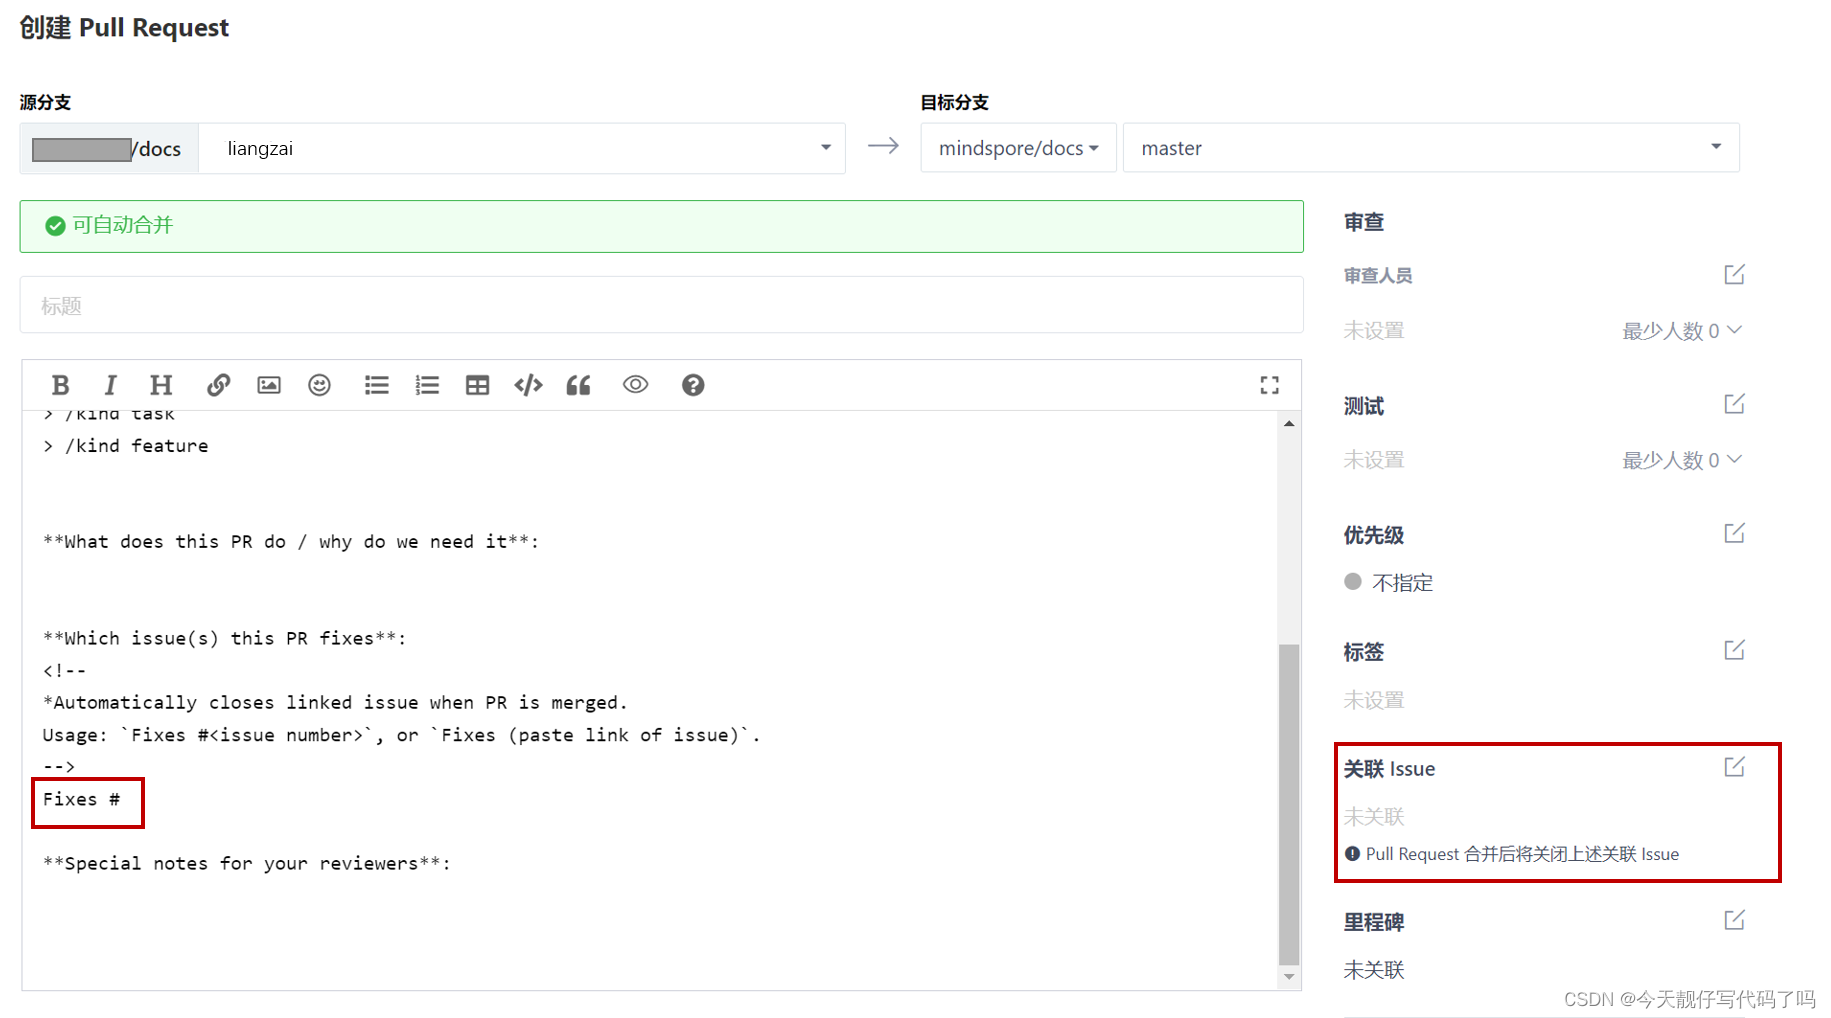Toggle bold formatting in the editor
The image size is (1831, 1018).
[60, 384]
